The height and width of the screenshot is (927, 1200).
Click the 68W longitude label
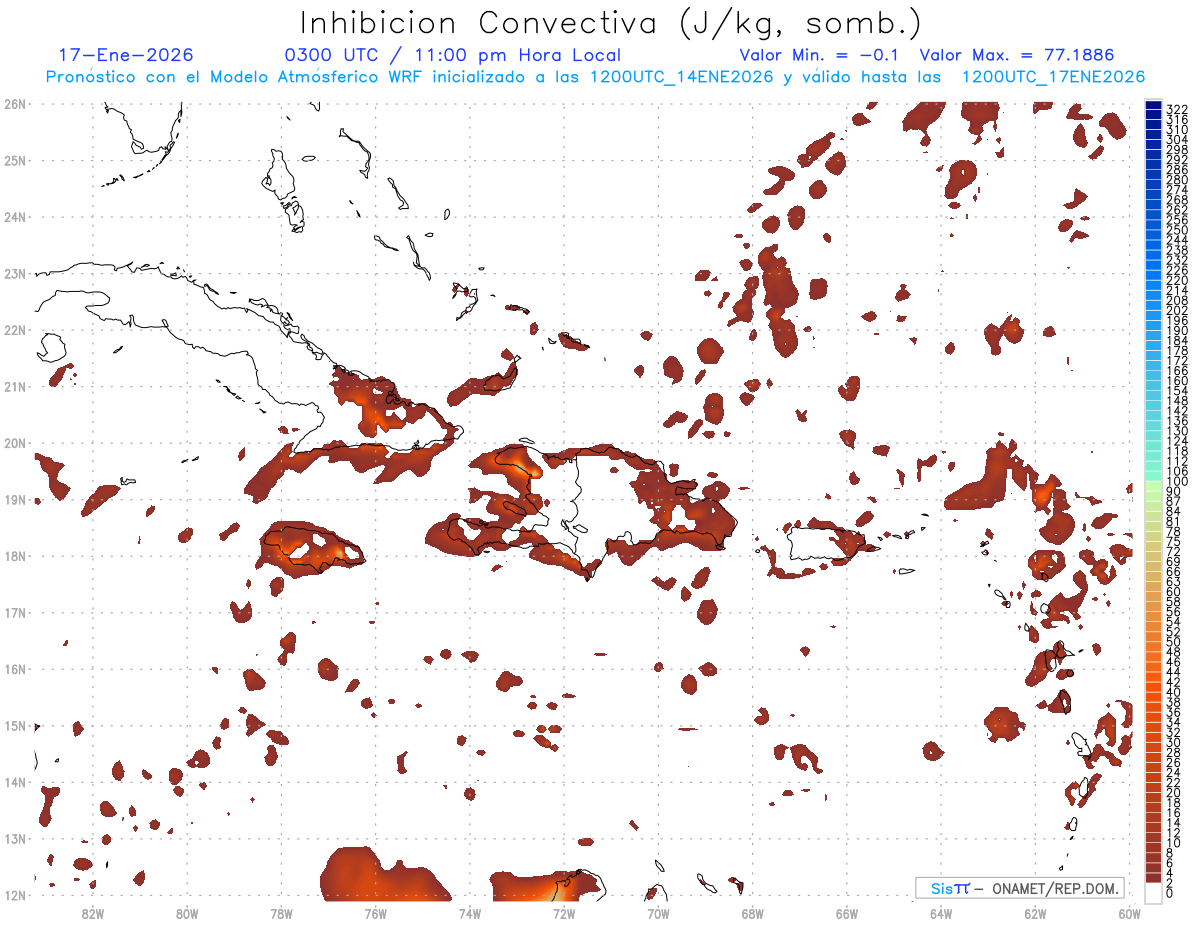(753, 913)
